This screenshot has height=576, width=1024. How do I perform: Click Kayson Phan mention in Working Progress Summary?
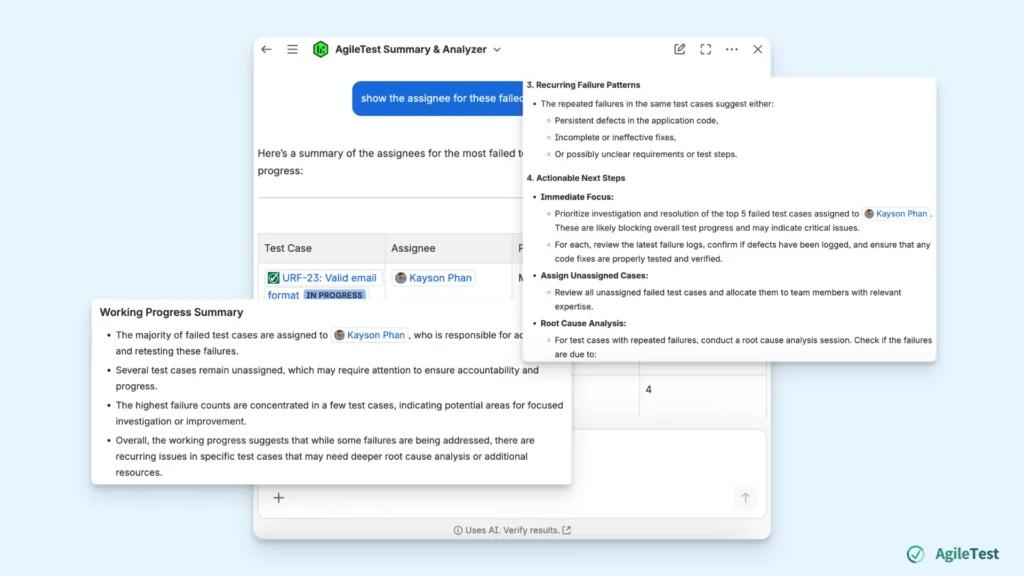(x=370, y=335)
